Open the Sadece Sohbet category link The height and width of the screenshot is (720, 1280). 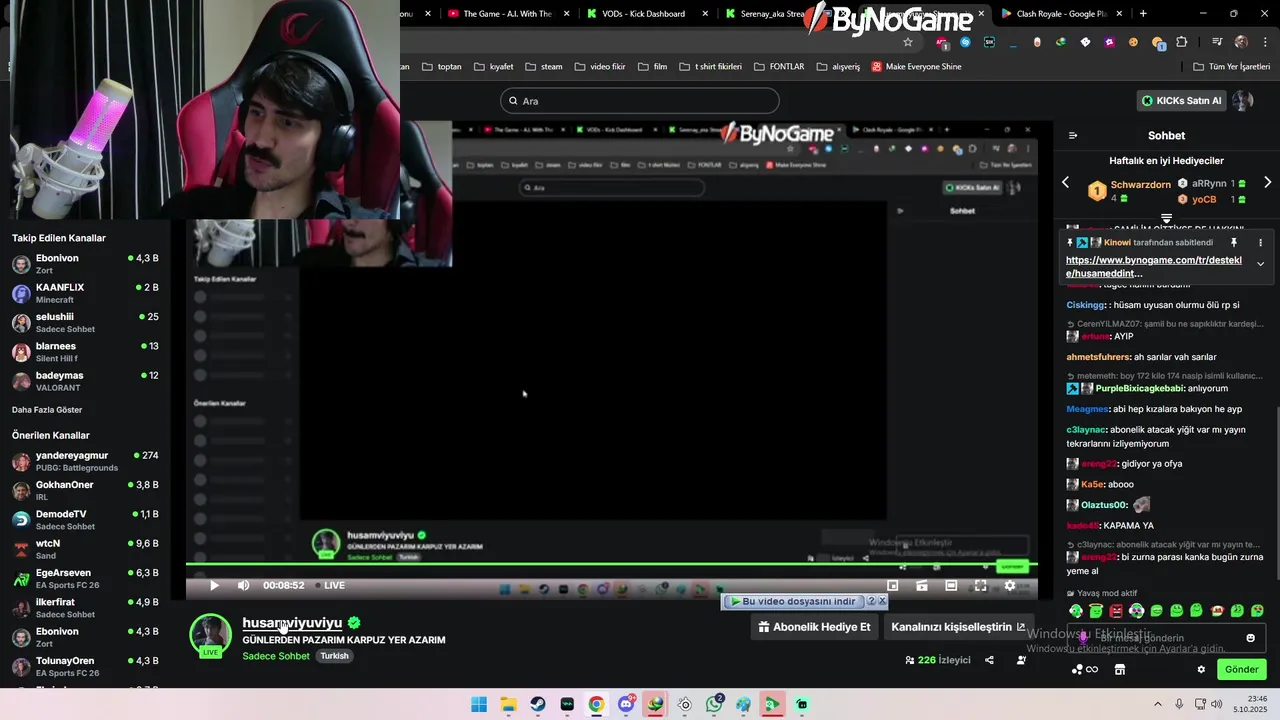(x=276, y=656)
